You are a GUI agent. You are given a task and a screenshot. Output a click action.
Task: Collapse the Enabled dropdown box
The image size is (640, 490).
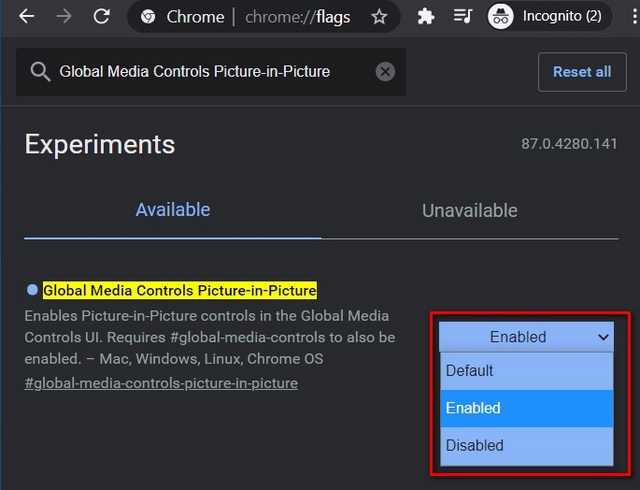526,337
